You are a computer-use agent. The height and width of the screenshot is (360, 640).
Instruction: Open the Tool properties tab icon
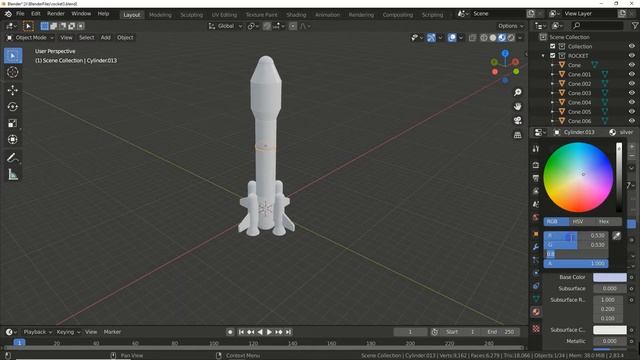(x=536, y=149)
